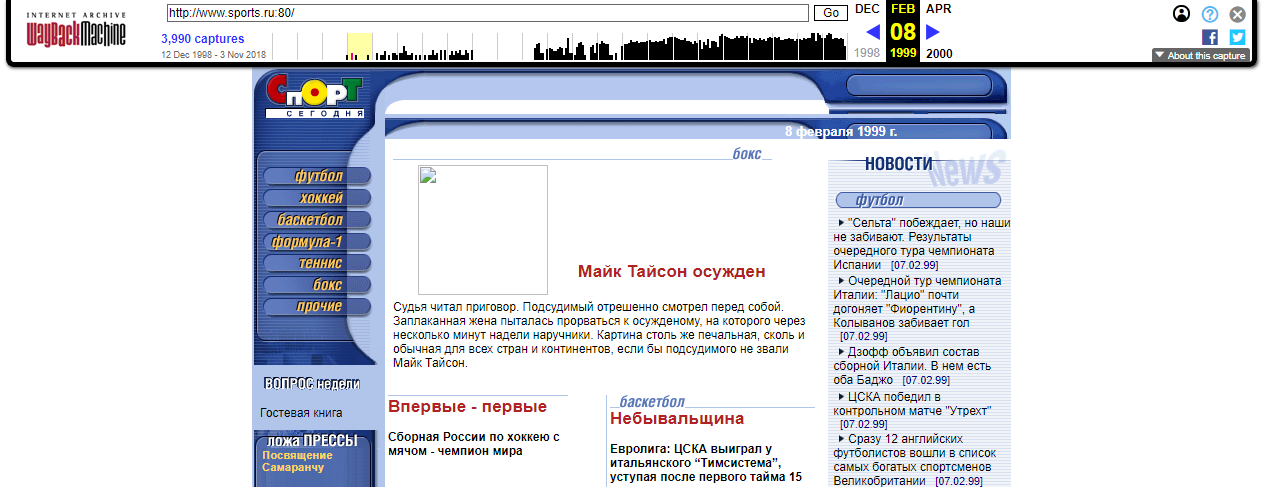Open ВОПРОС недели section
This screenshot has width=1261, height=487.
click(x=312, y=383)
